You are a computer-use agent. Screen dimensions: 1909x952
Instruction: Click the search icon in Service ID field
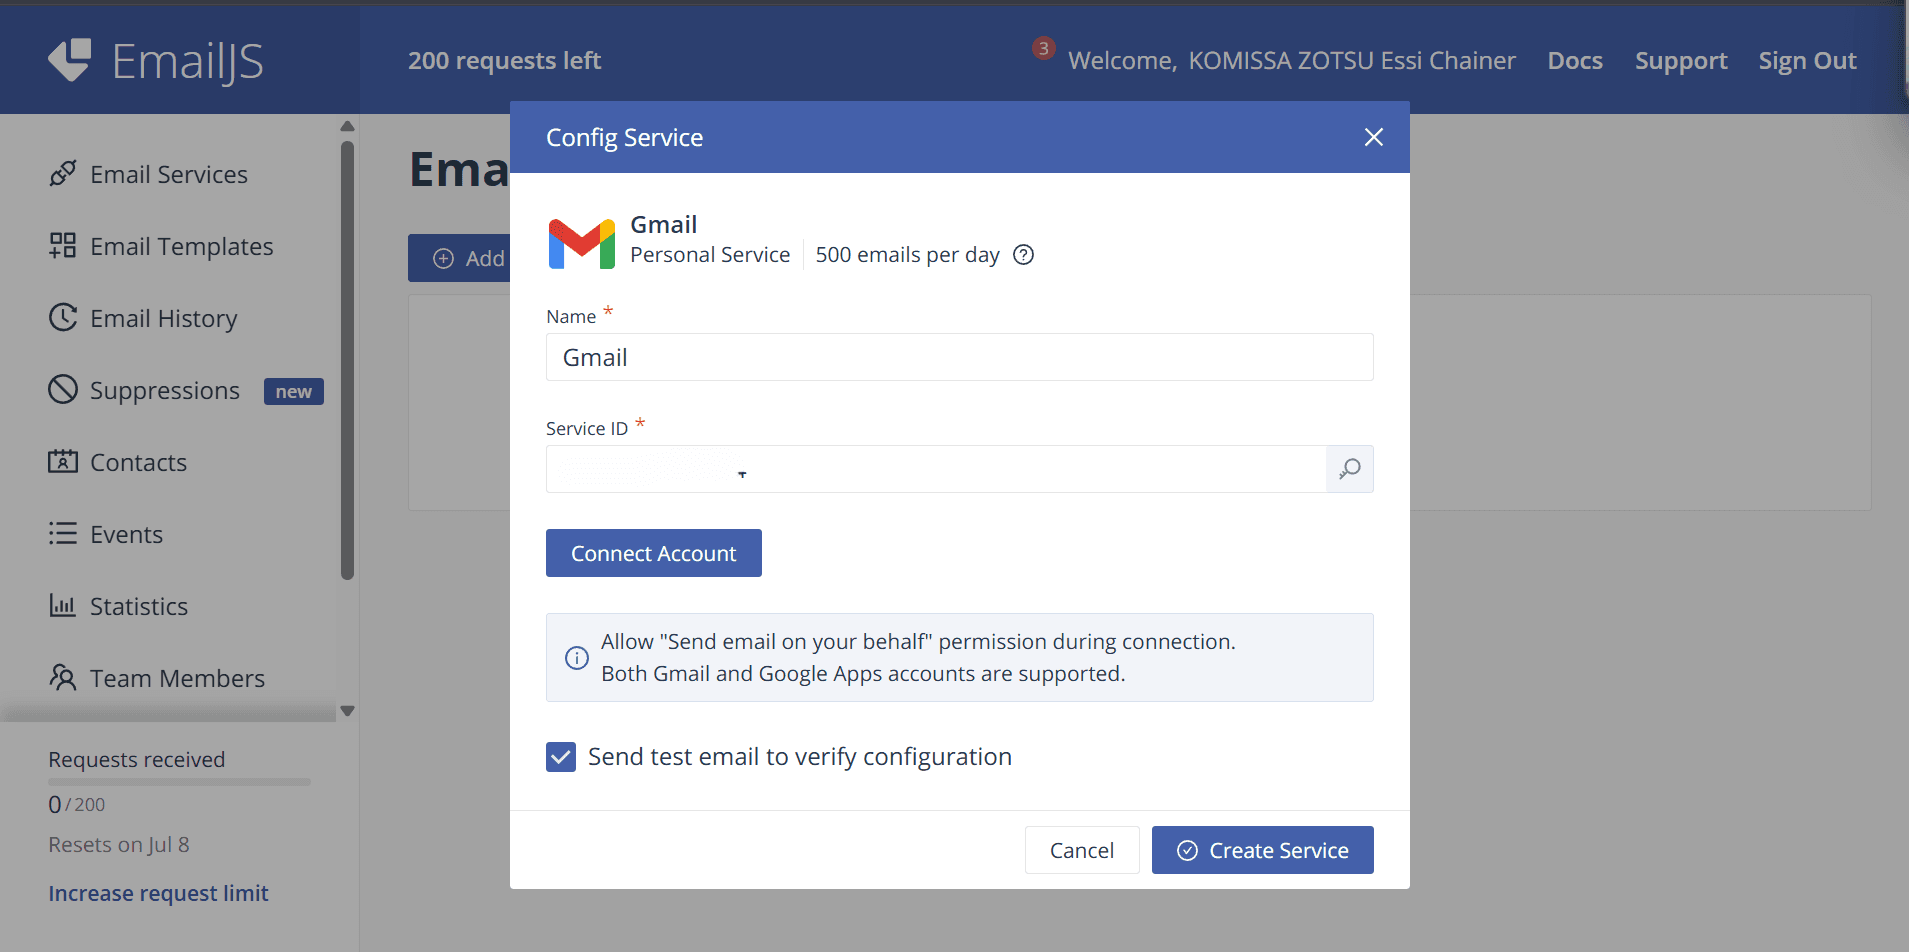tap(1349, 469)
